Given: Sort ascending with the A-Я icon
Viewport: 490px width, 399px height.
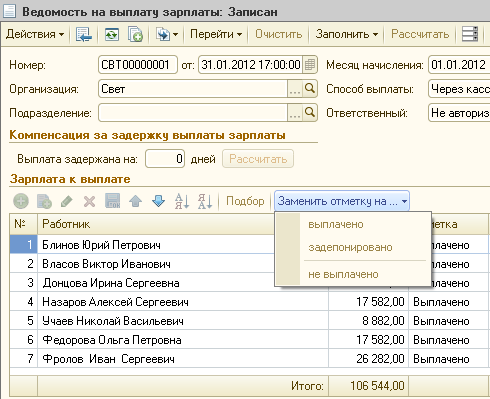Looking at the screenshot, I should coord(182,201).
